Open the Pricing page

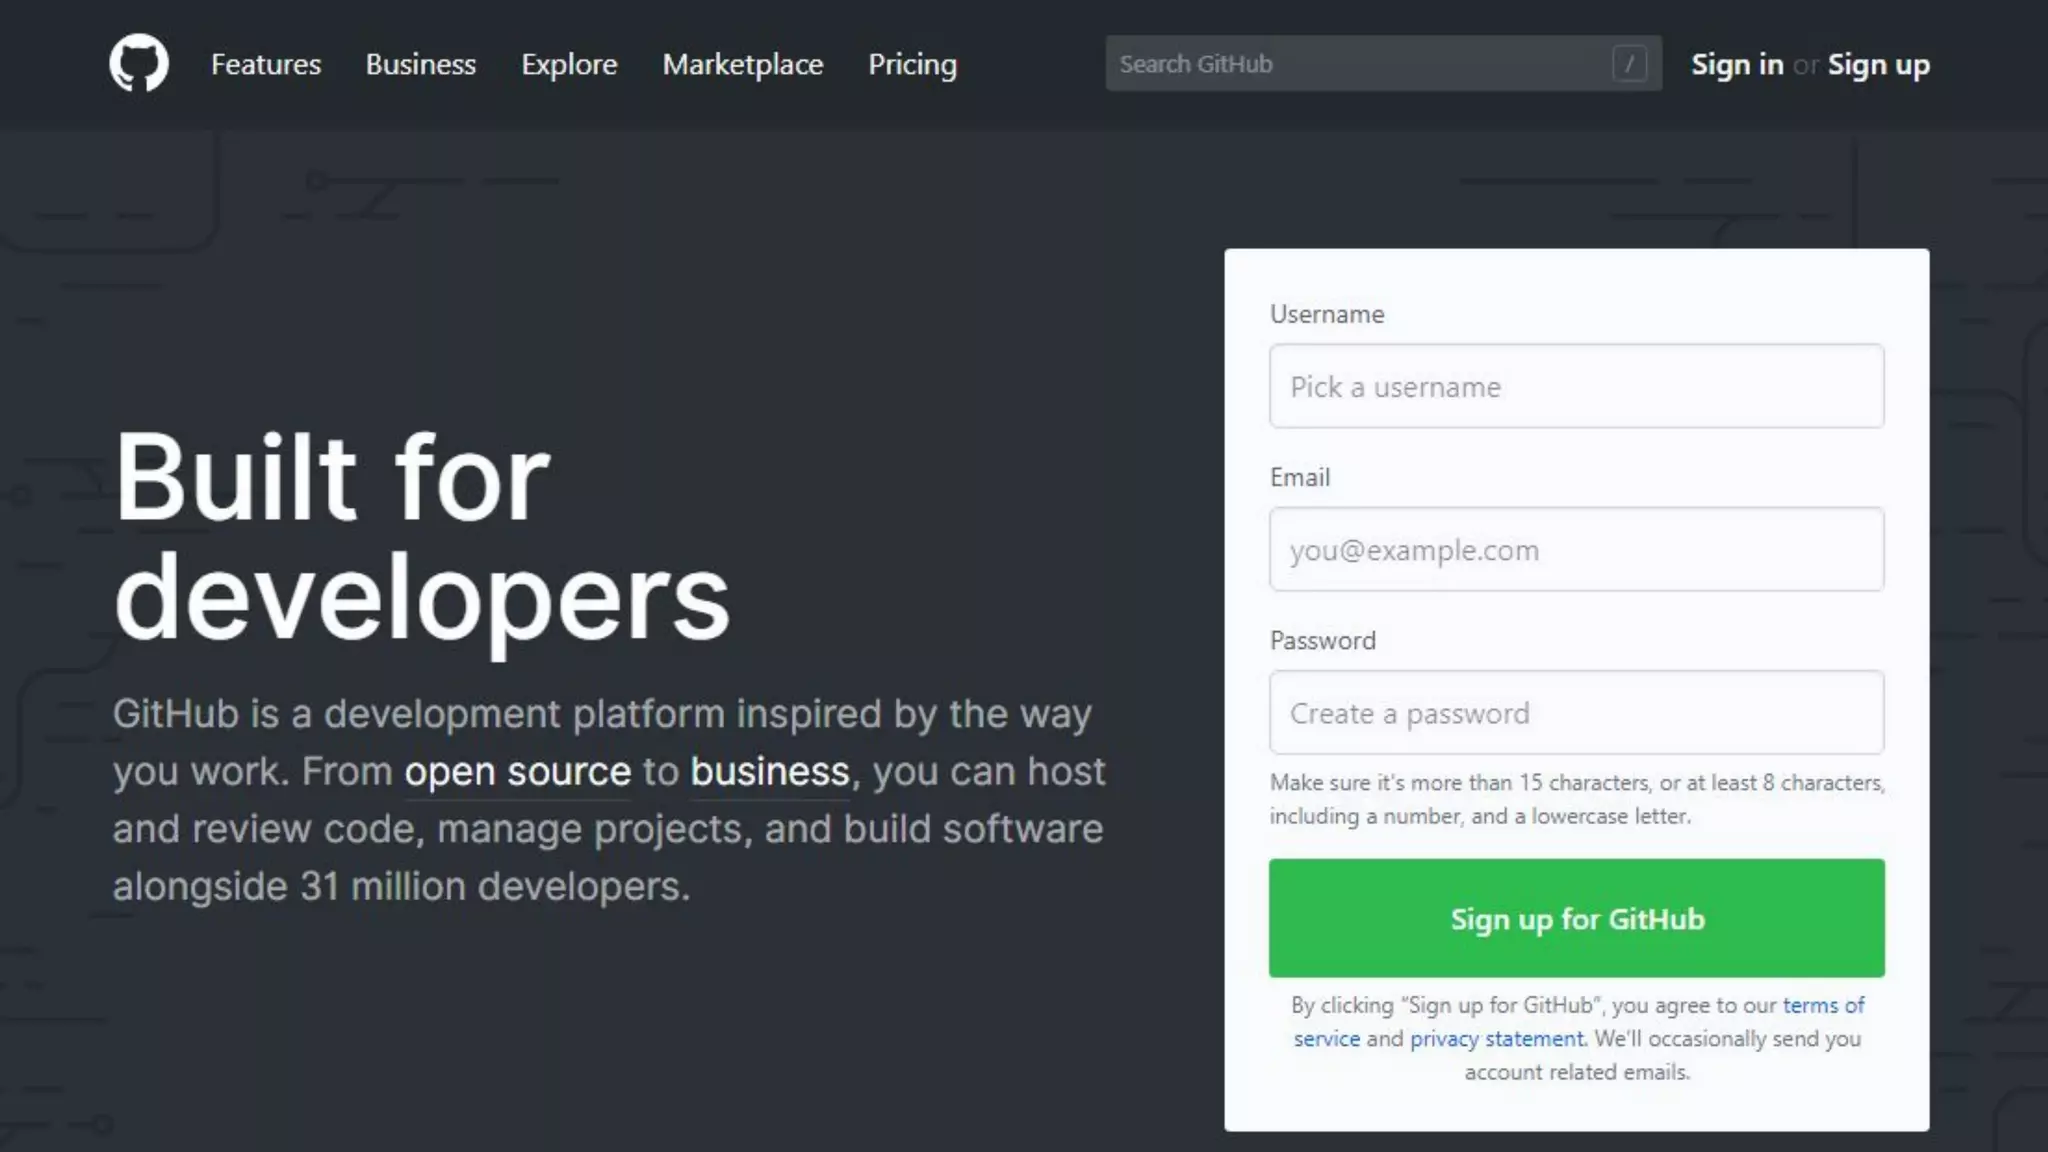pyautogui.click(x=912, y=64)
